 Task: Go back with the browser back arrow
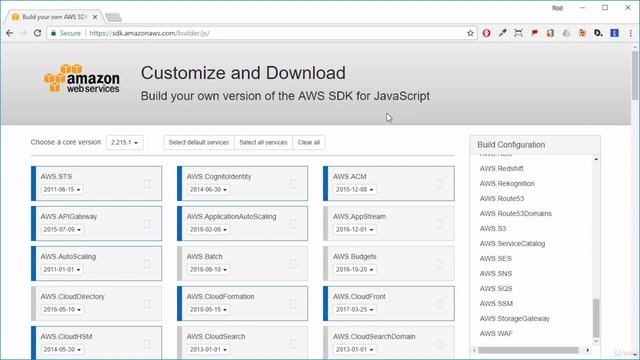[x=9, y=33]
